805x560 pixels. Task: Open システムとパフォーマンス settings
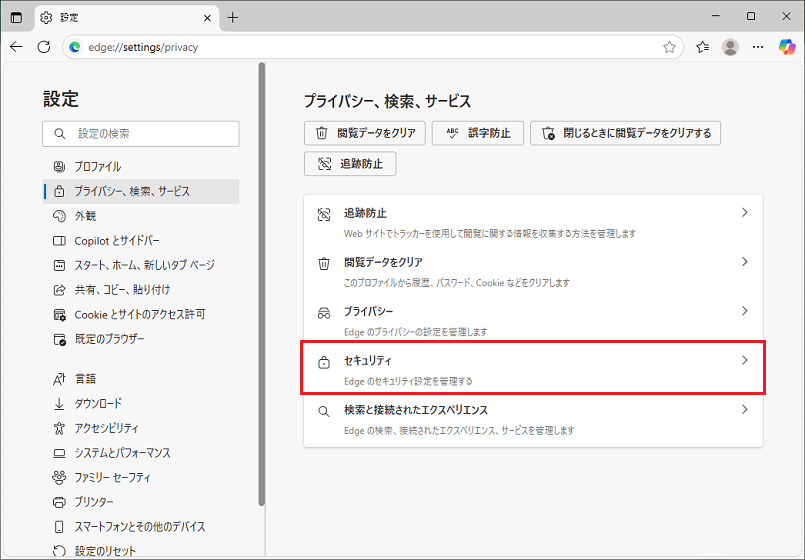(141, 453)
